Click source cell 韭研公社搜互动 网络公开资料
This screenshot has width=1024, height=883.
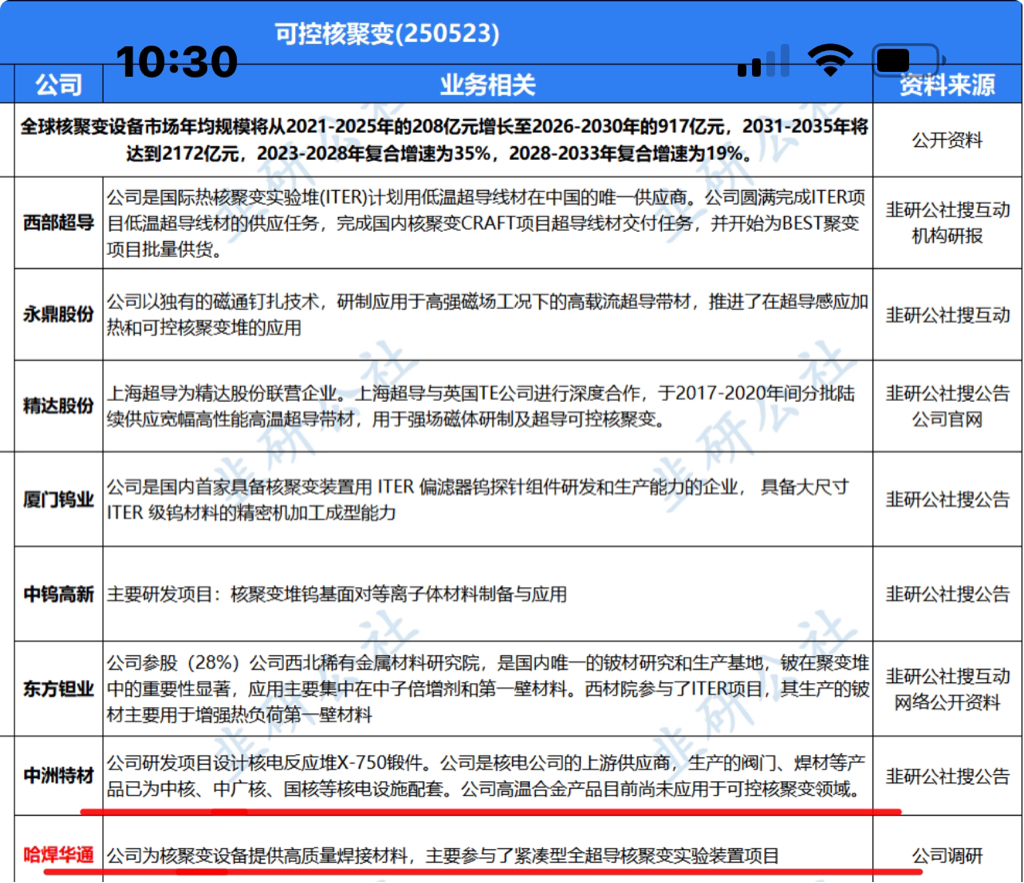(948, 689)
